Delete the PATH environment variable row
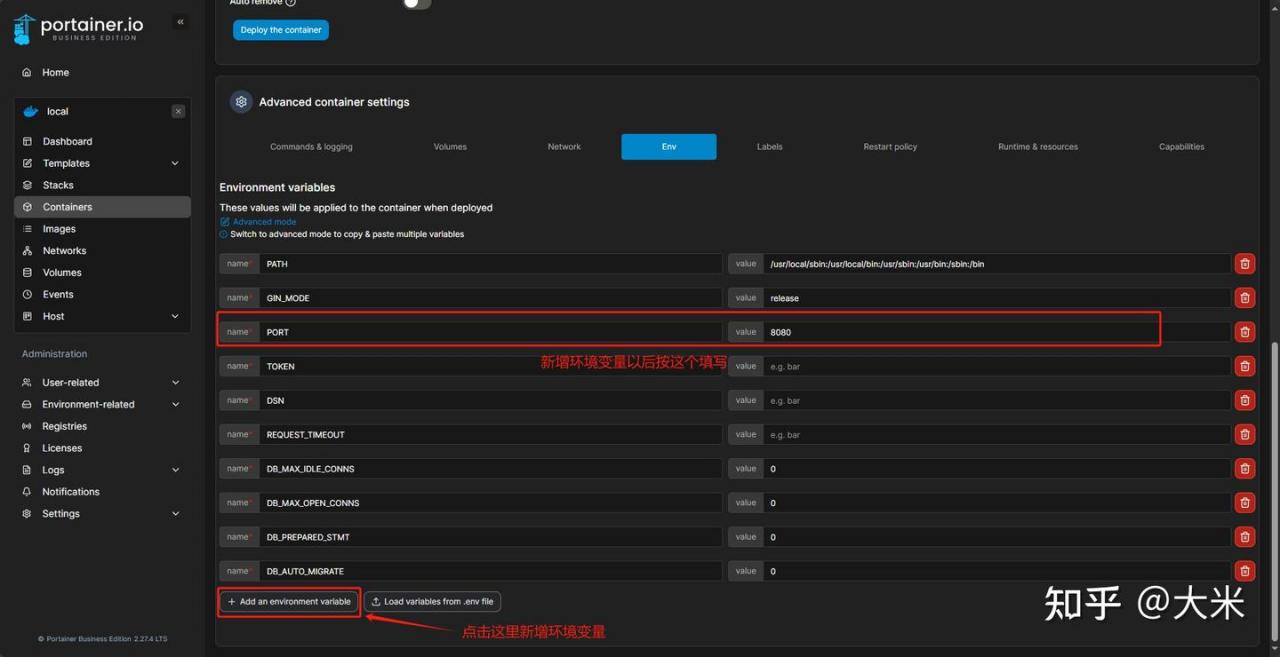This screenshot has width=1280, height=657. [x=1244, y=264]
